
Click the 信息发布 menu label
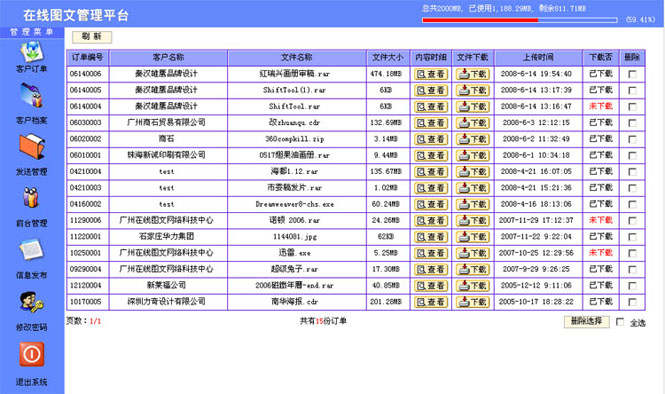31,275
